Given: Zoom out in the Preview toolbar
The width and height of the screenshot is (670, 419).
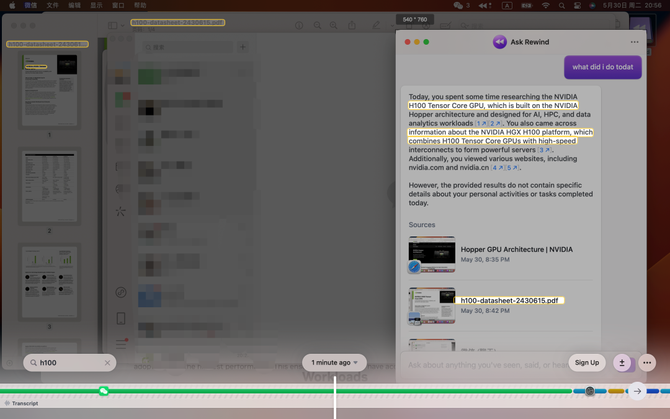Looking at the screenshot, I should click(317, 25).
